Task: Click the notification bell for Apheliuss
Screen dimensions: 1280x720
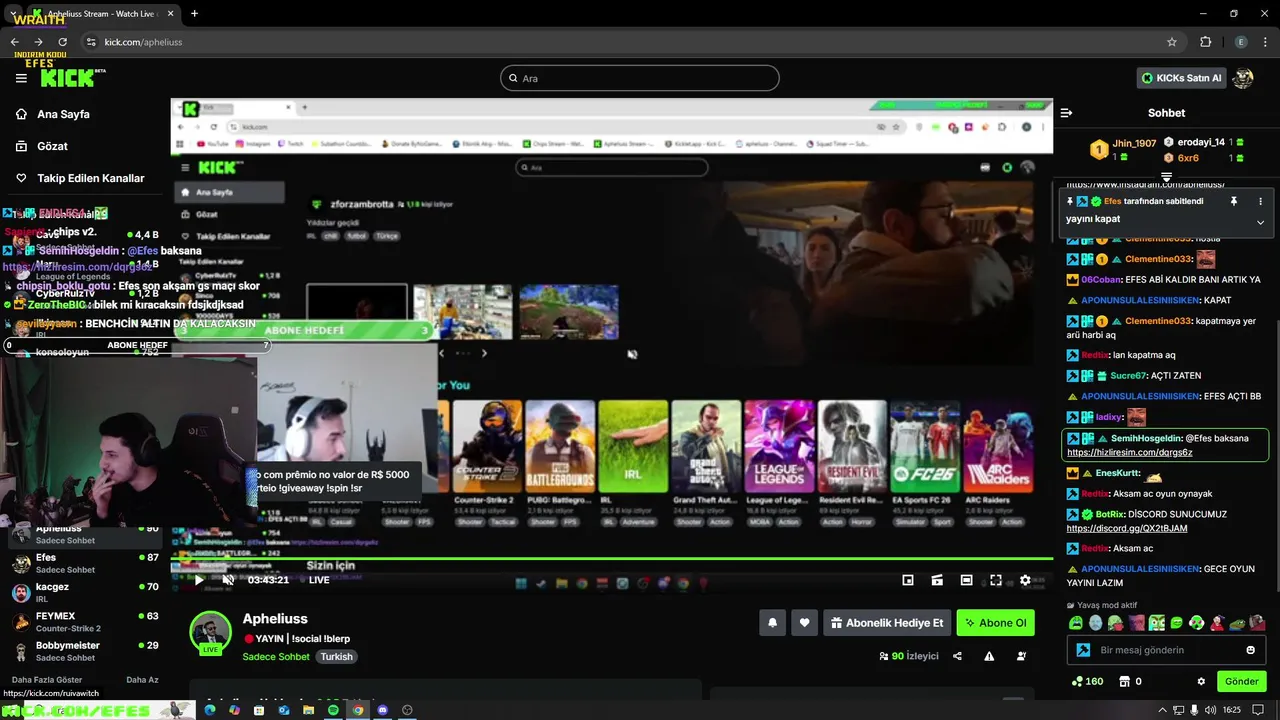Action: [772, 623]
